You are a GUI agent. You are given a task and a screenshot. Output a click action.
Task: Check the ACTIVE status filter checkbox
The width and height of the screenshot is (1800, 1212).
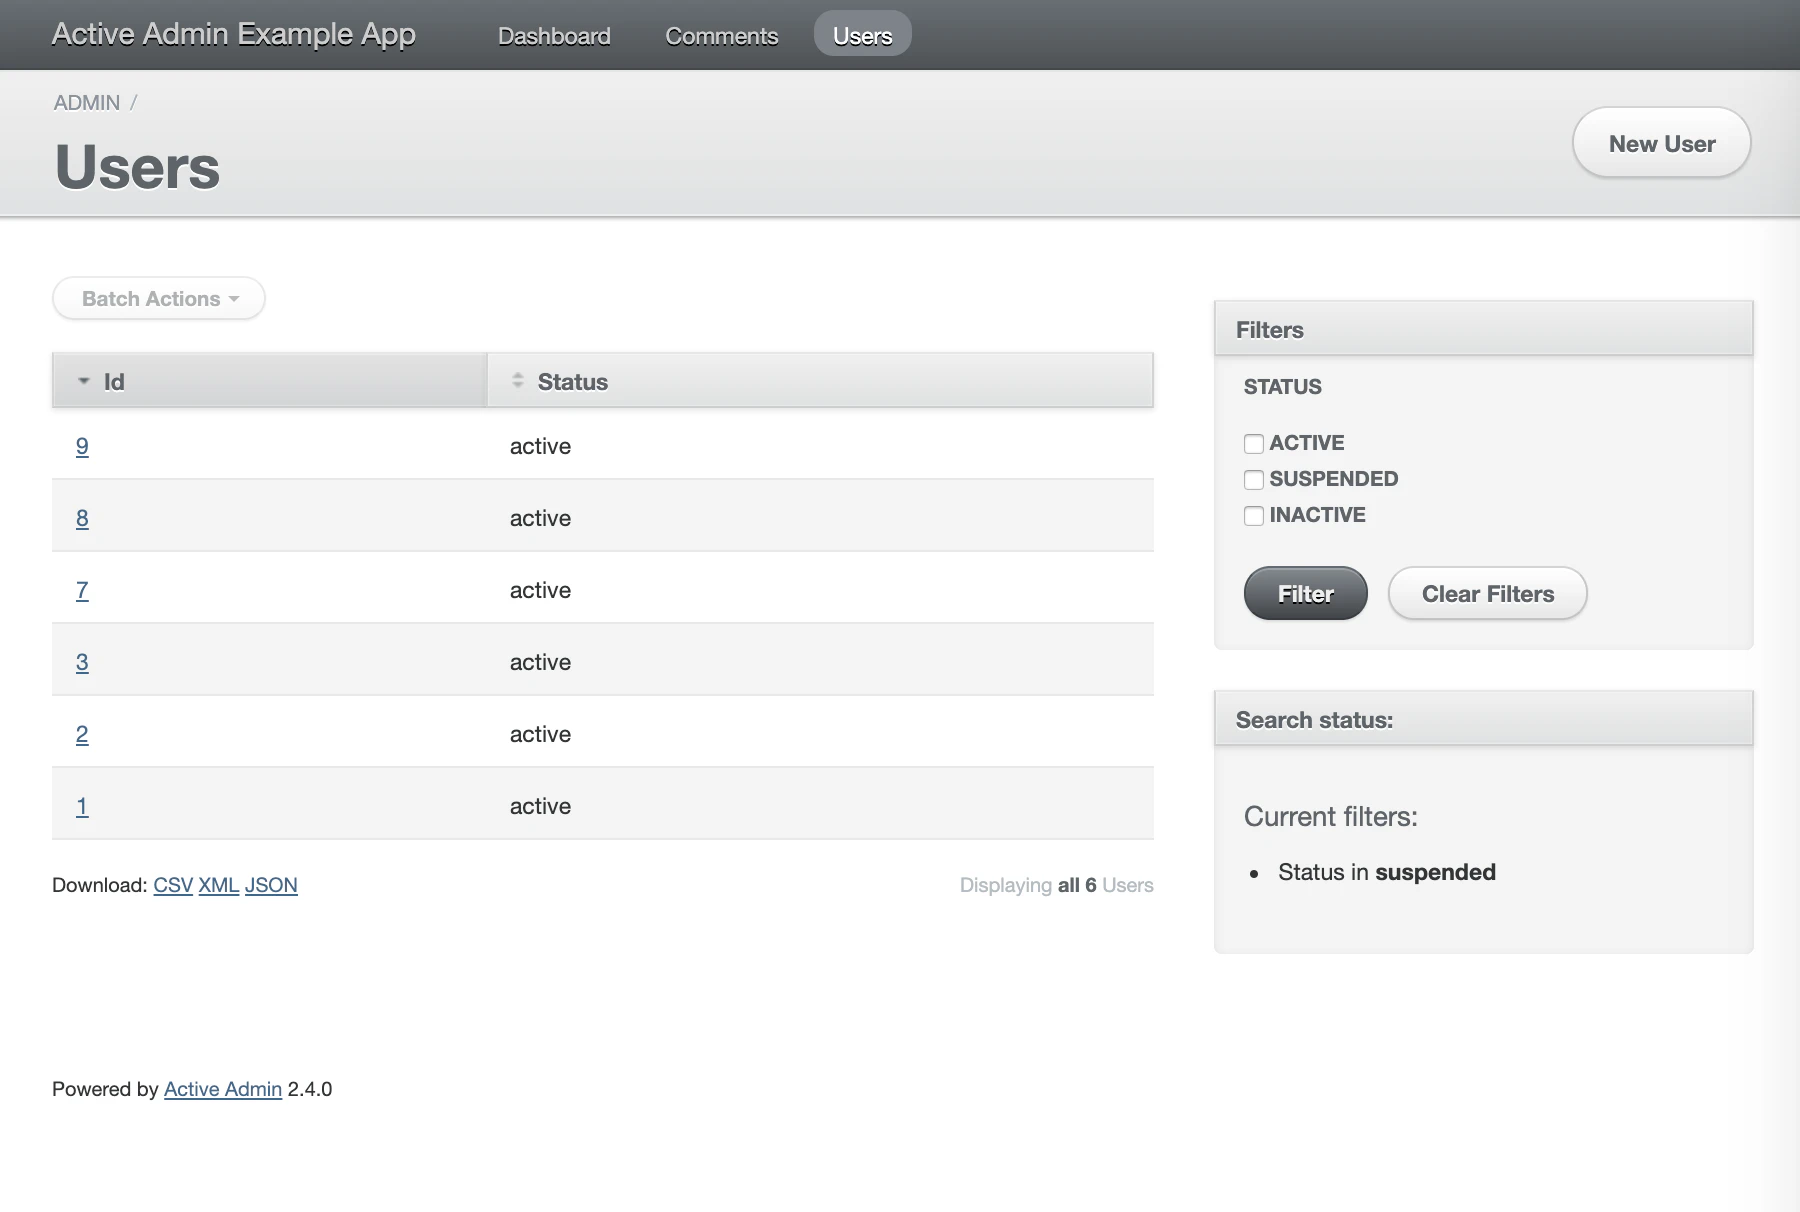tap(1253, 443)
